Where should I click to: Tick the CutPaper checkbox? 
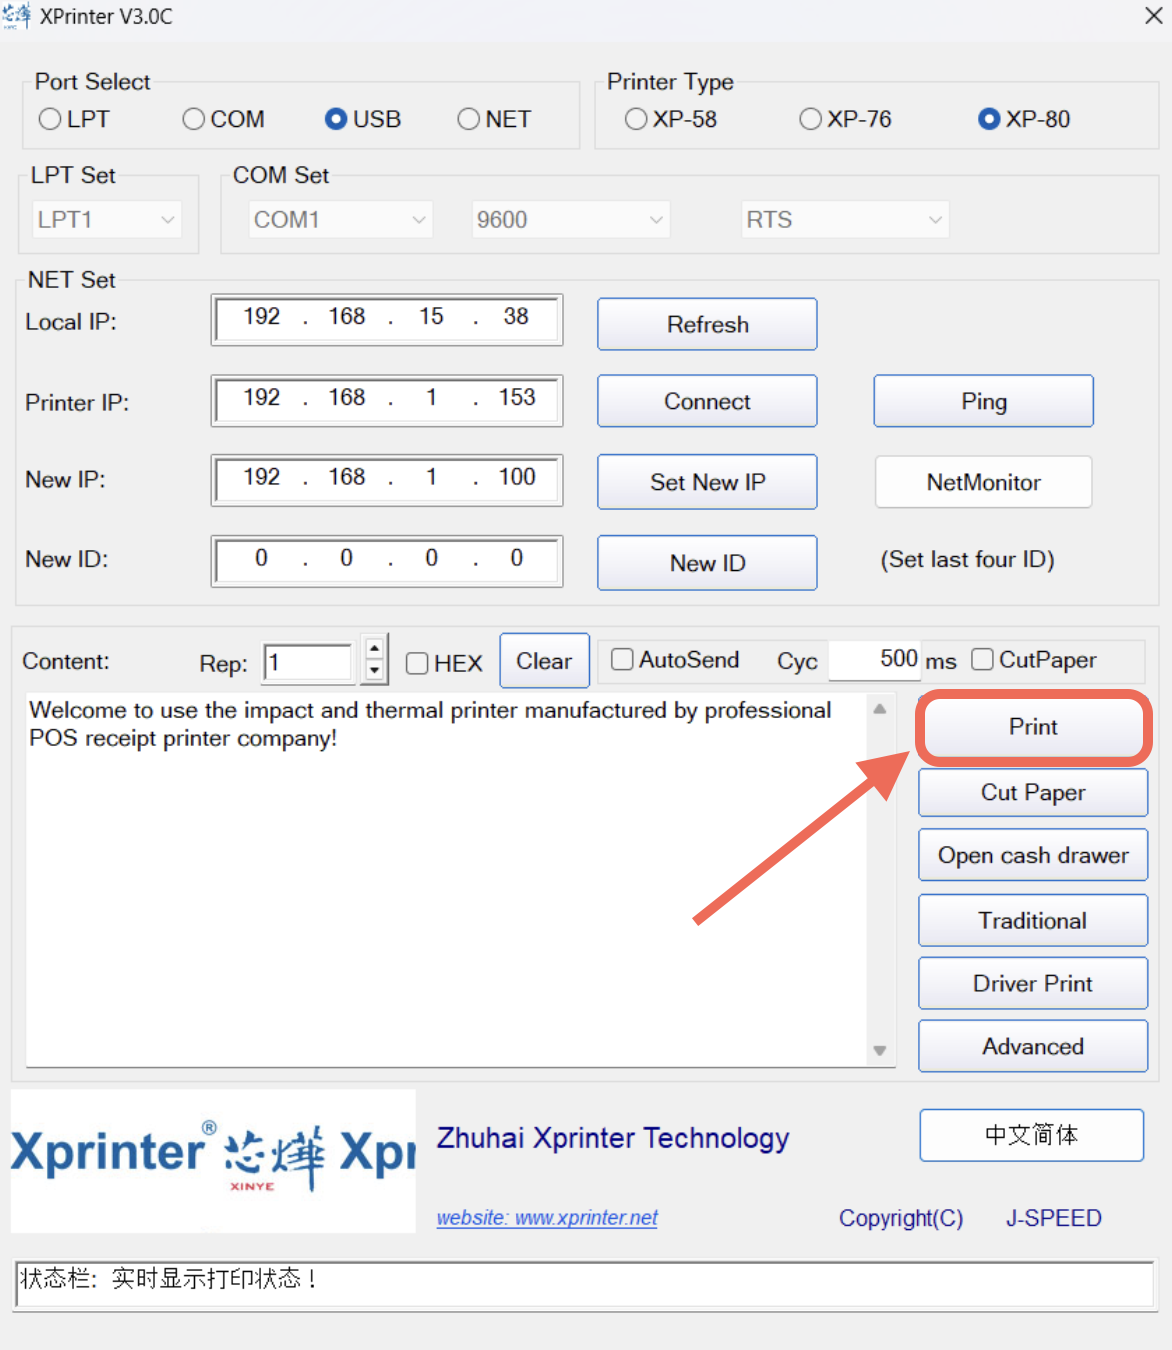(x=982, y=659)
